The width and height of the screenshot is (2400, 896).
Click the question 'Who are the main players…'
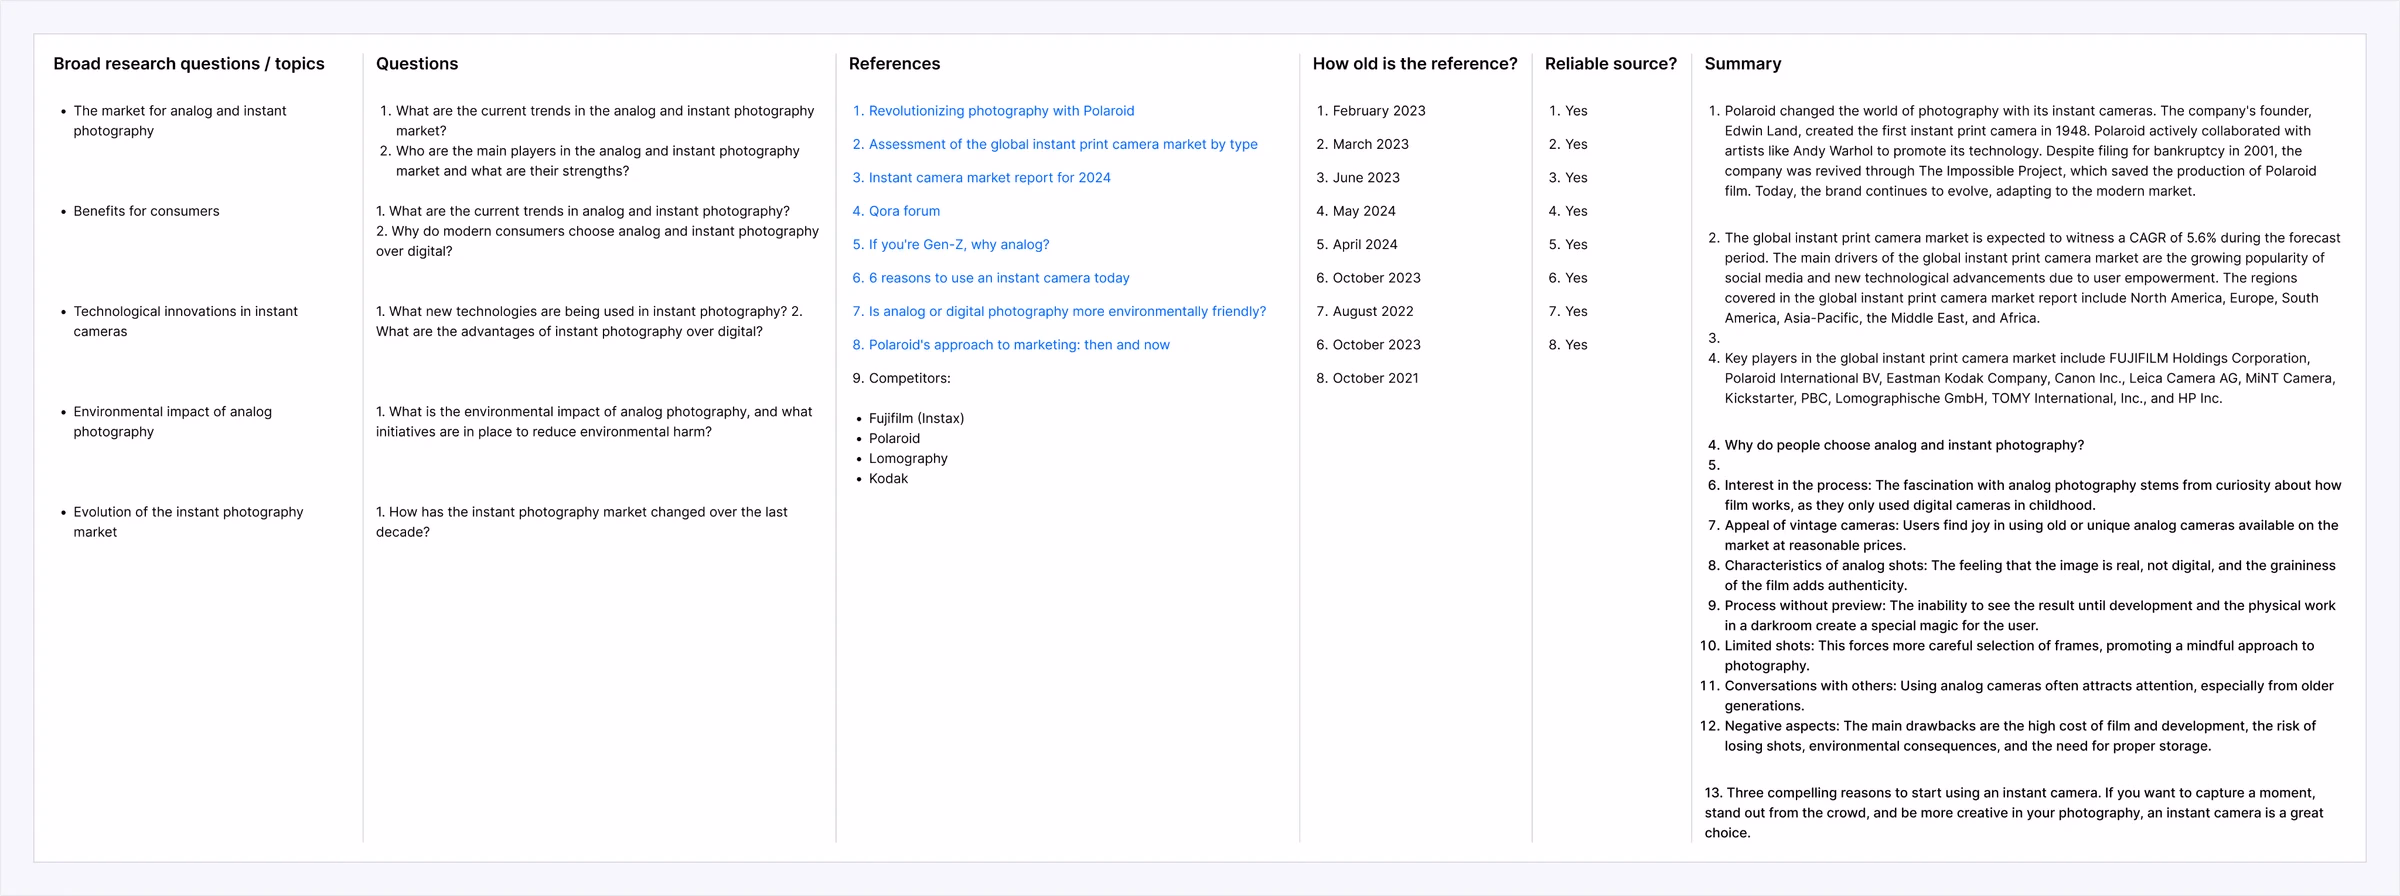pos(597,161)
